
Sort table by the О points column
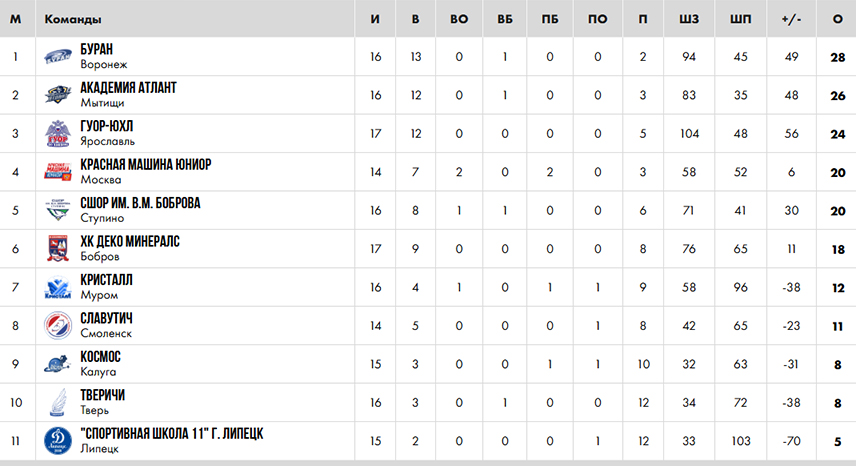click(x=837, y=19)
